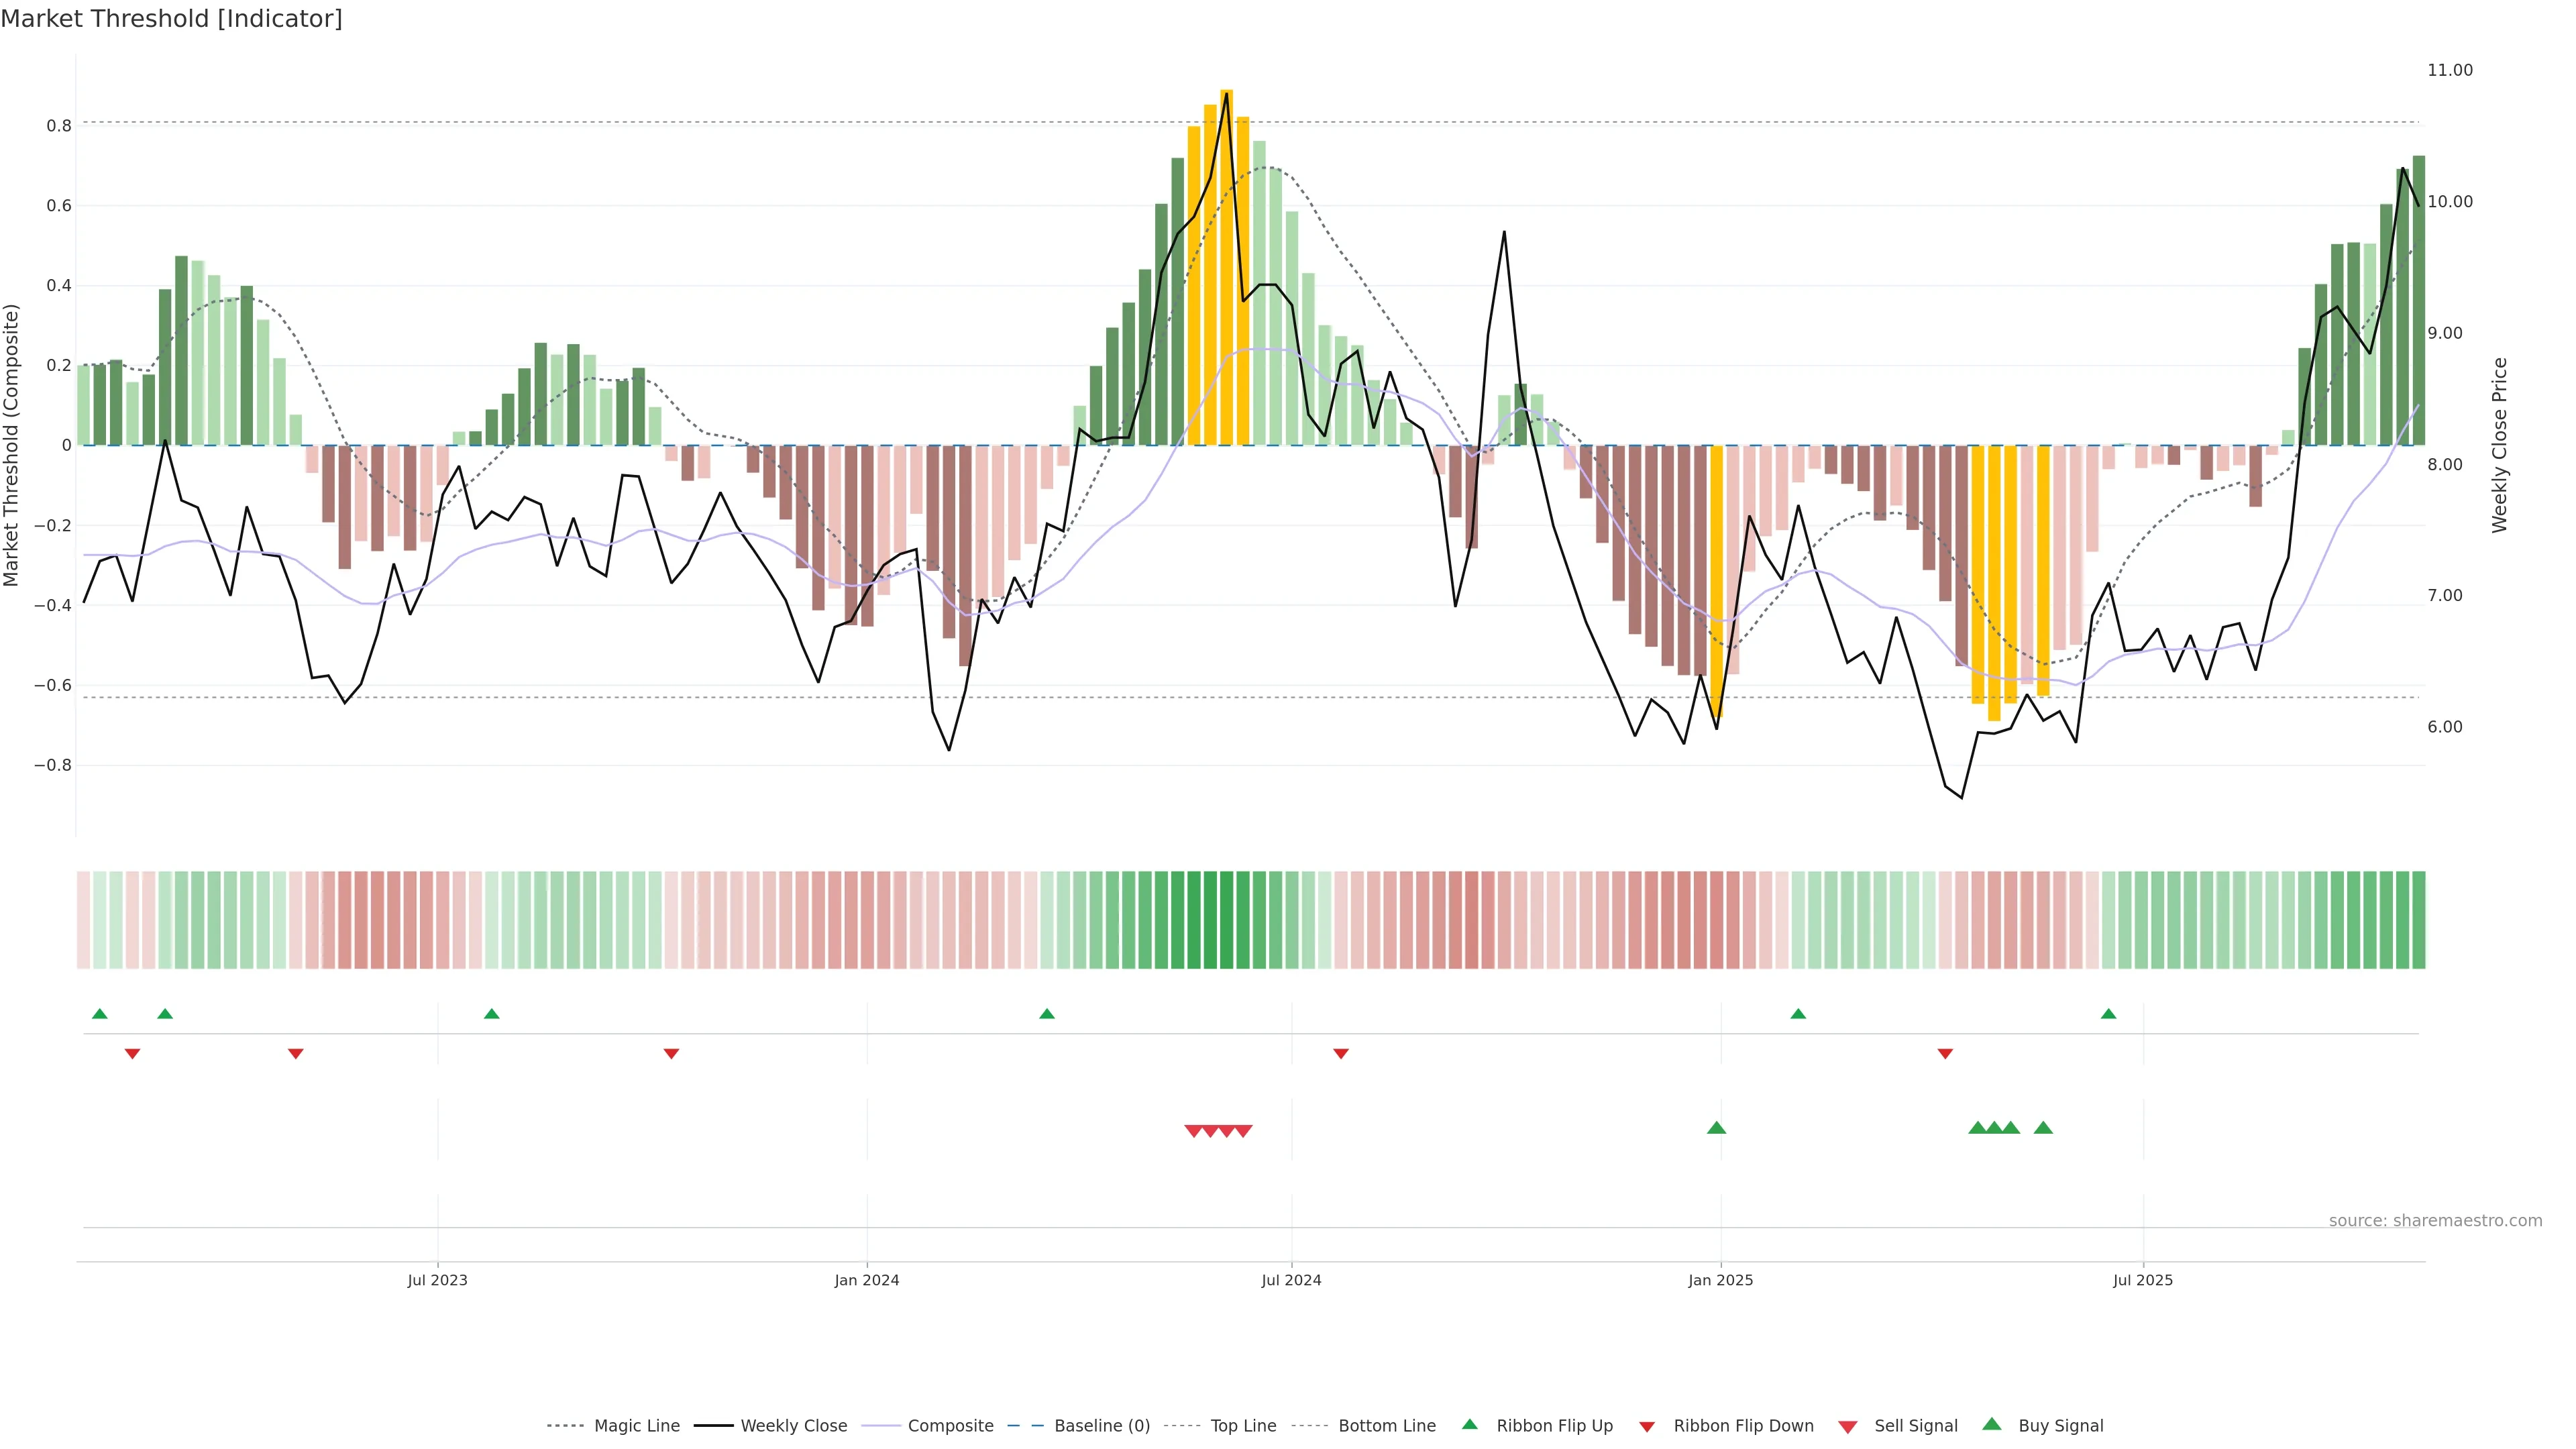The height and width of the screenshot is (1449, 2576).
Task: Click the Buy Signal legend triangle icon
Action: click(1991, 1424)
